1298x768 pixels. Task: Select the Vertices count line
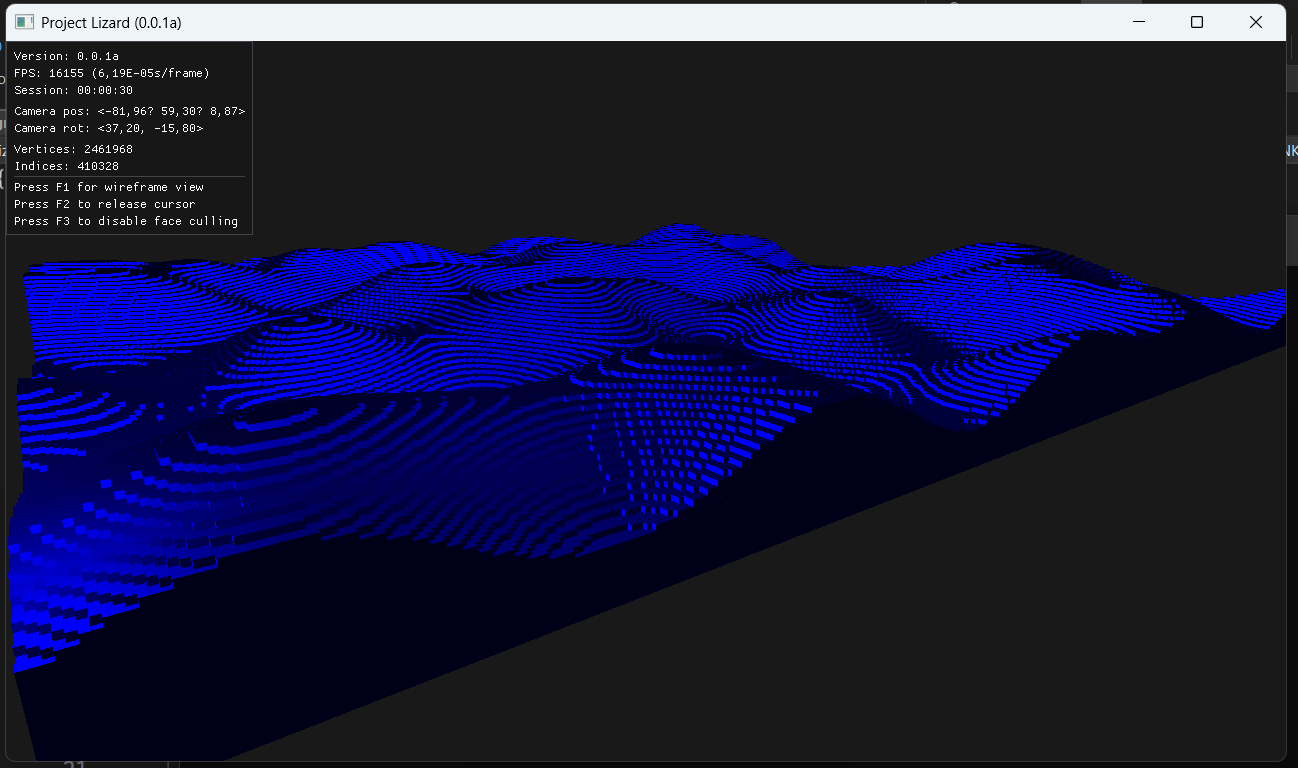click(x=73, y=149)
